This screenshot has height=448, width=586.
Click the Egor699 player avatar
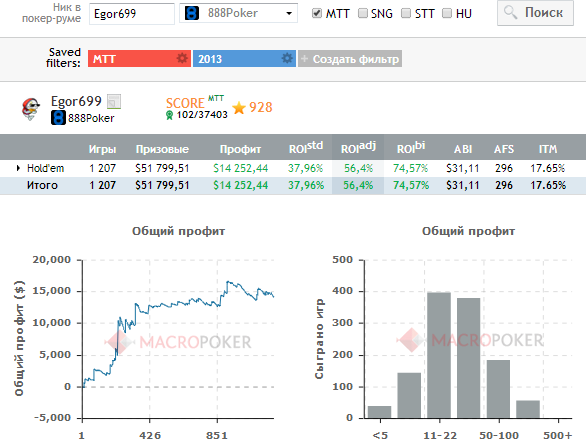tap(31, 109)
